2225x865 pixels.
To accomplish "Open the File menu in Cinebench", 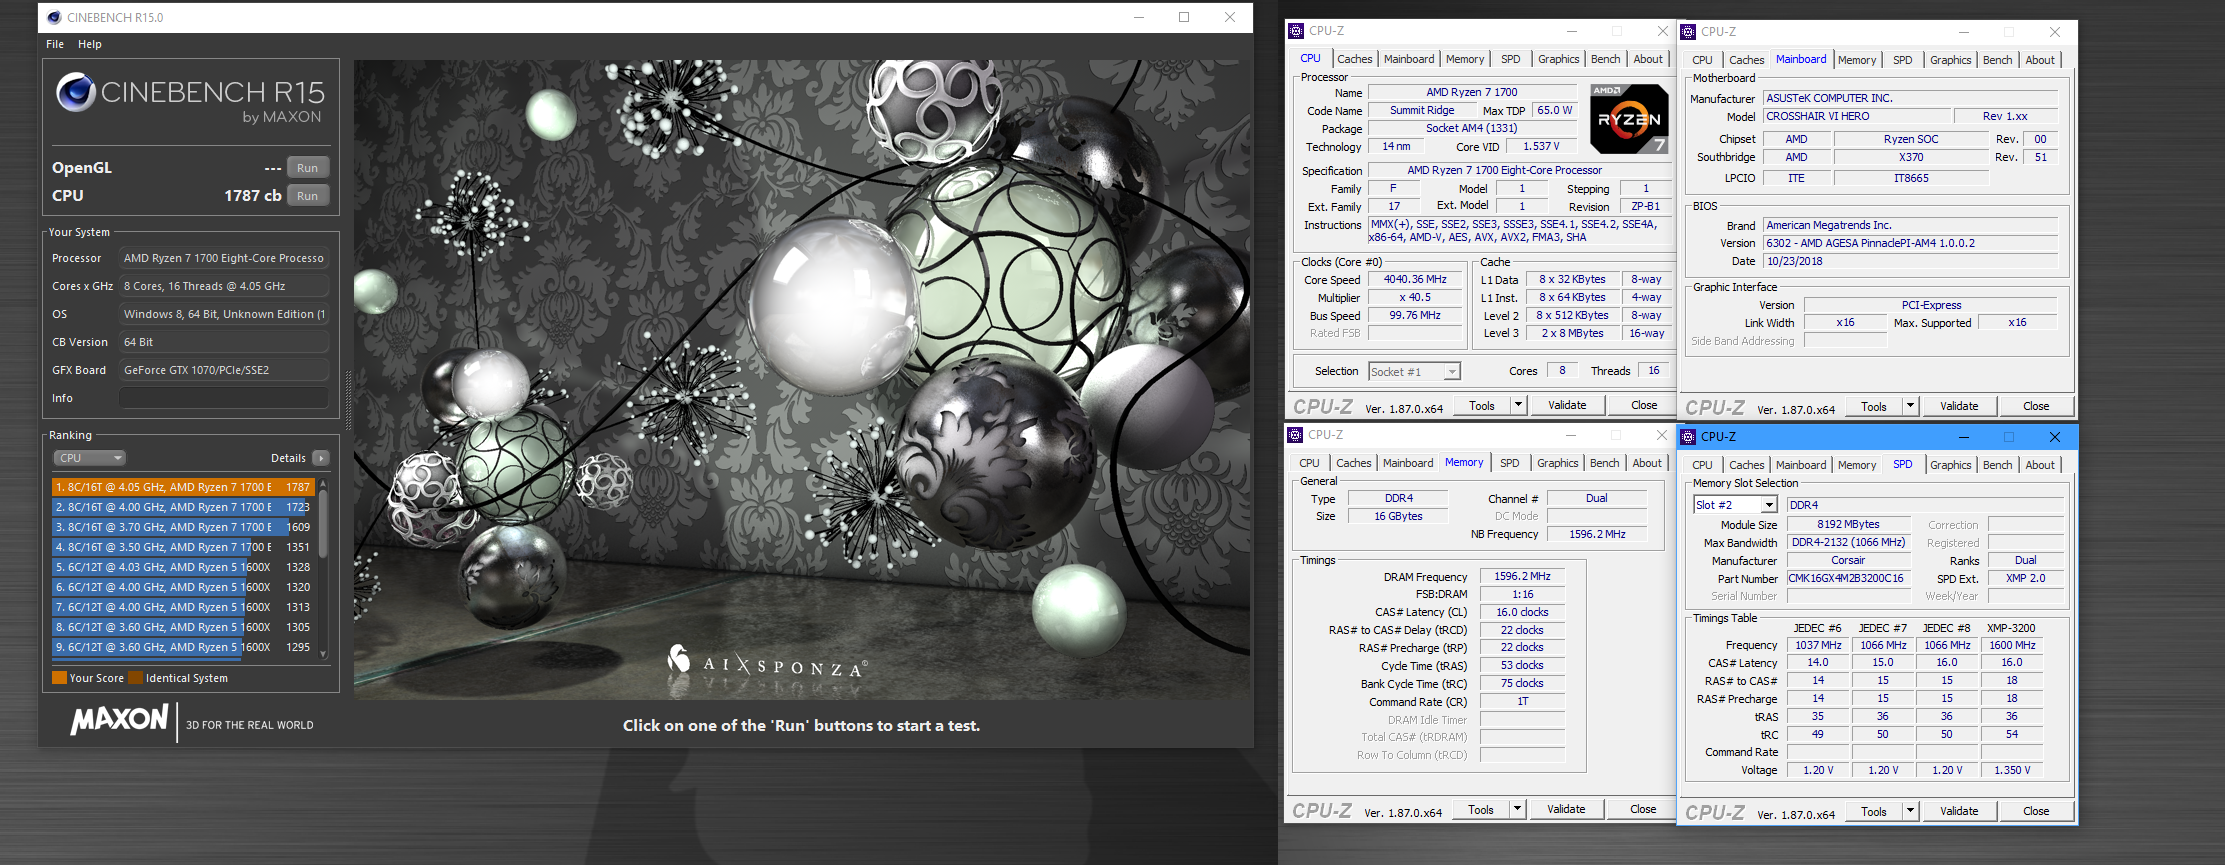I will (55, 44).
